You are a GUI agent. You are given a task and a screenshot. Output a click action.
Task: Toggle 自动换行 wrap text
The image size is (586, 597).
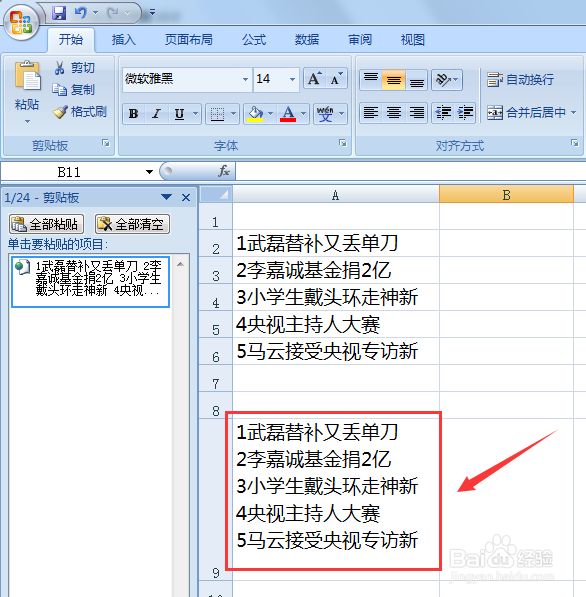[520, 80]
